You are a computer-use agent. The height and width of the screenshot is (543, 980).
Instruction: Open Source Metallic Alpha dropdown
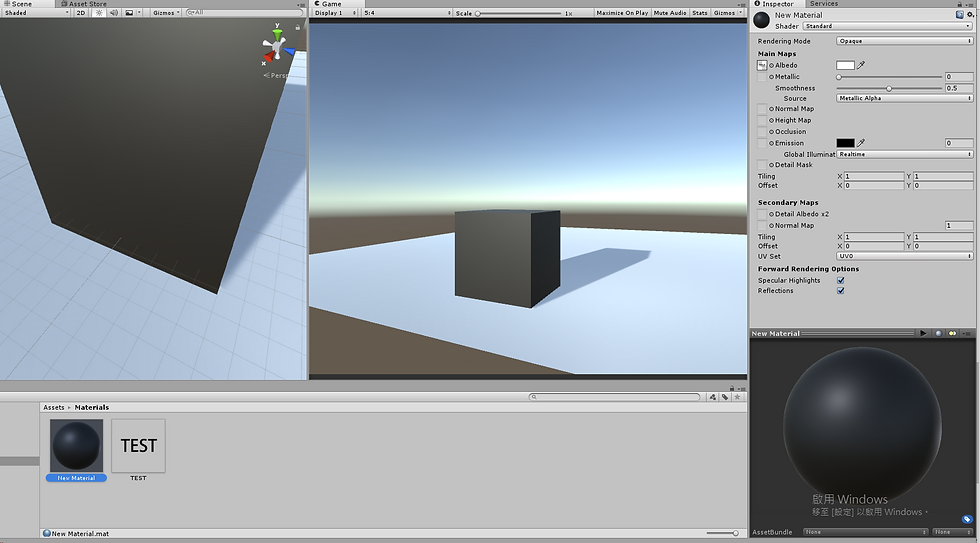904,98
